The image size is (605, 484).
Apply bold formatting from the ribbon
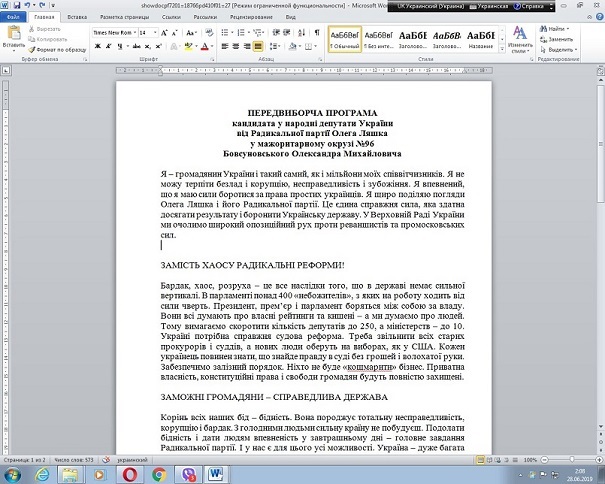pos(96,46)
